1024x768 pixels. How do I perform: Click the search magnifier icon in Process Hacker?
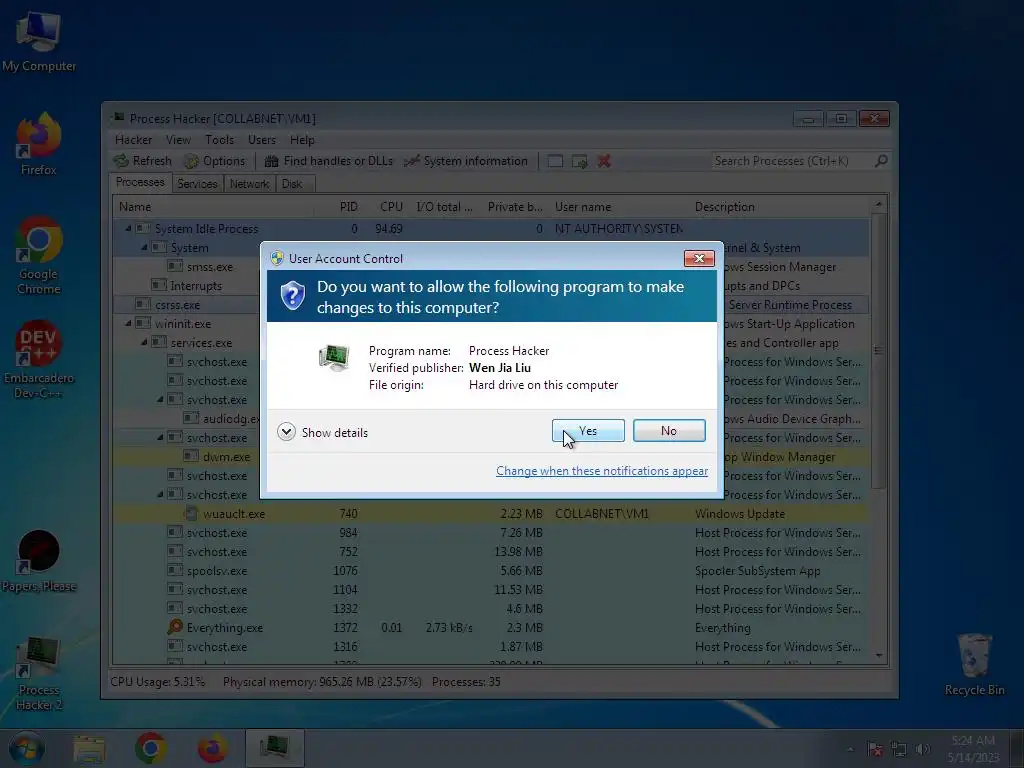[x=881, y=161]
